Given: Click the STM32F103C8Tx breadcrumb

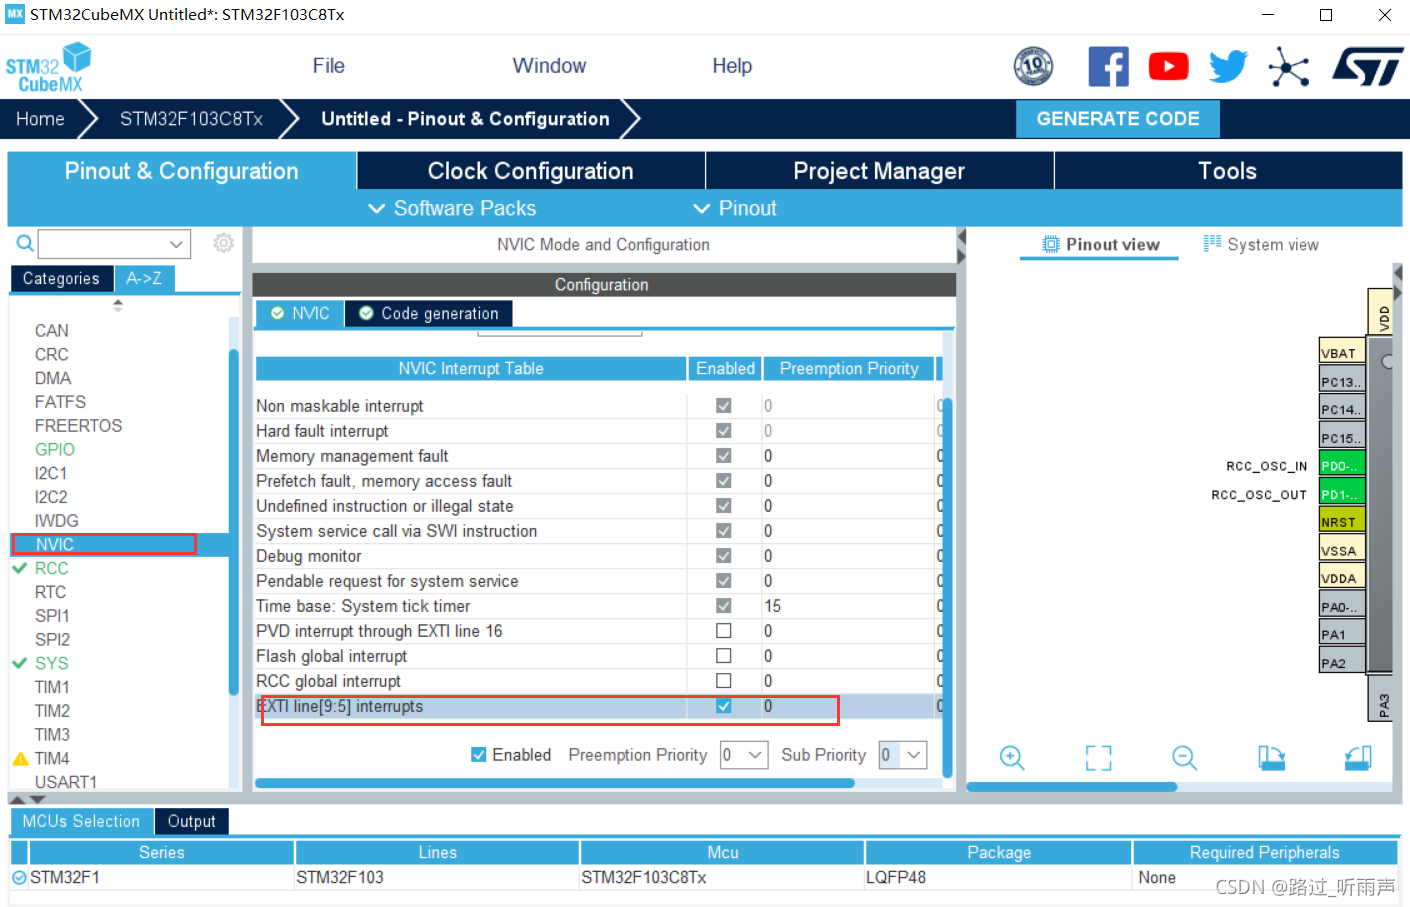Looking at the screenshot, I should point(191,119).
